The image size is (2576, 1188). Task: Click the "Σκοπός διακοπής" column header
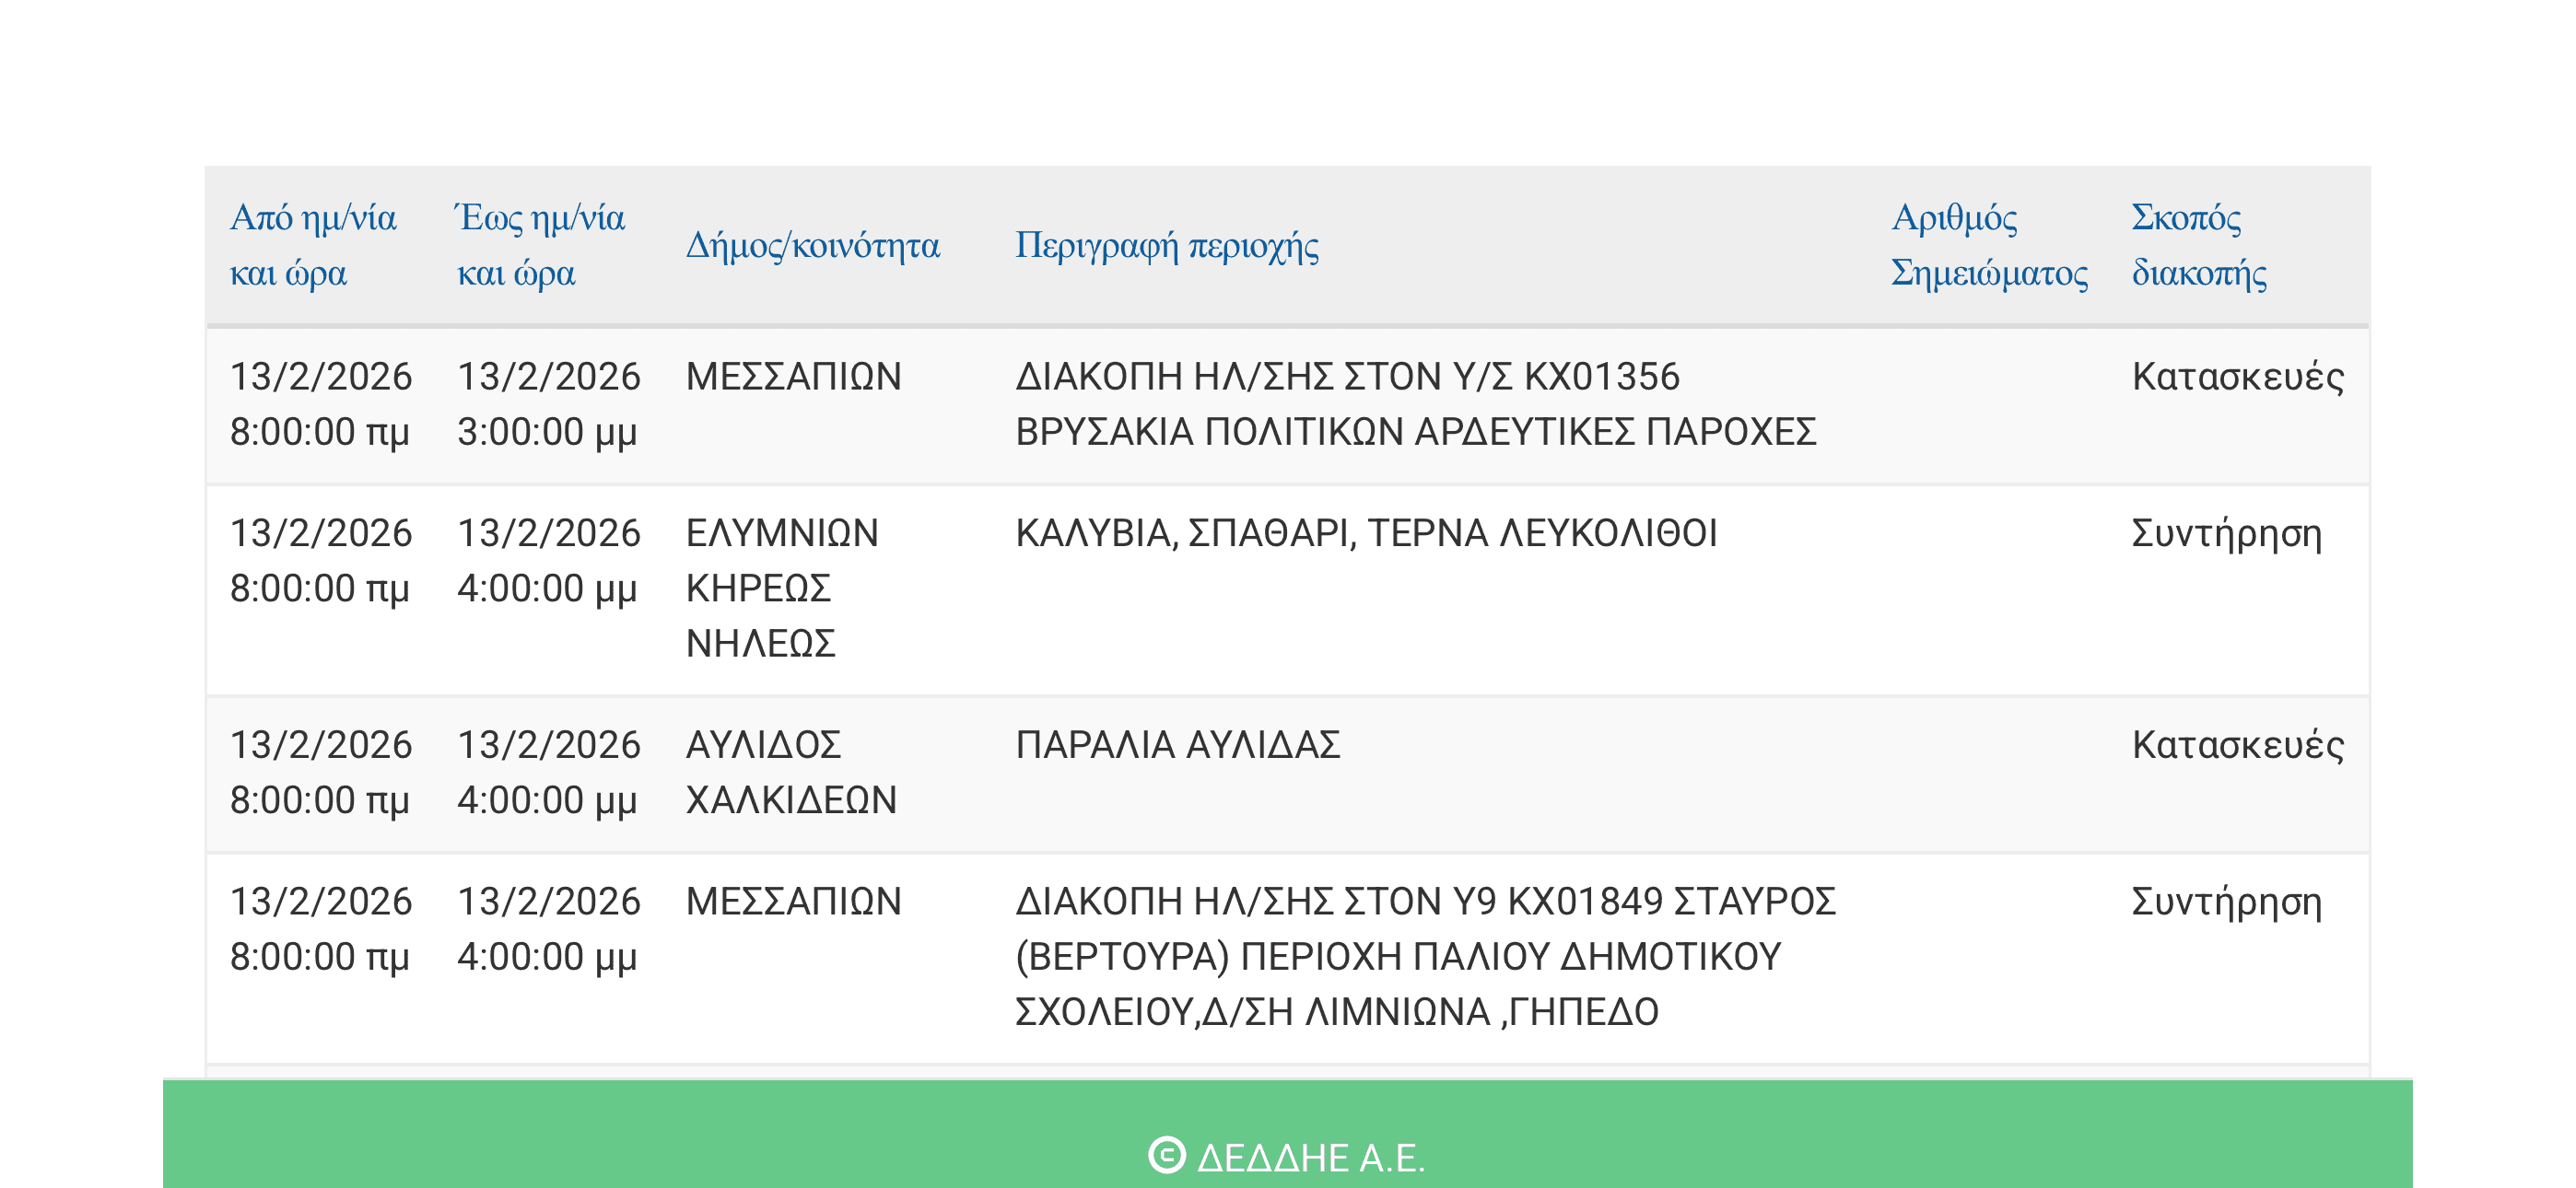pyautogui.click(x=2198, y=245)
